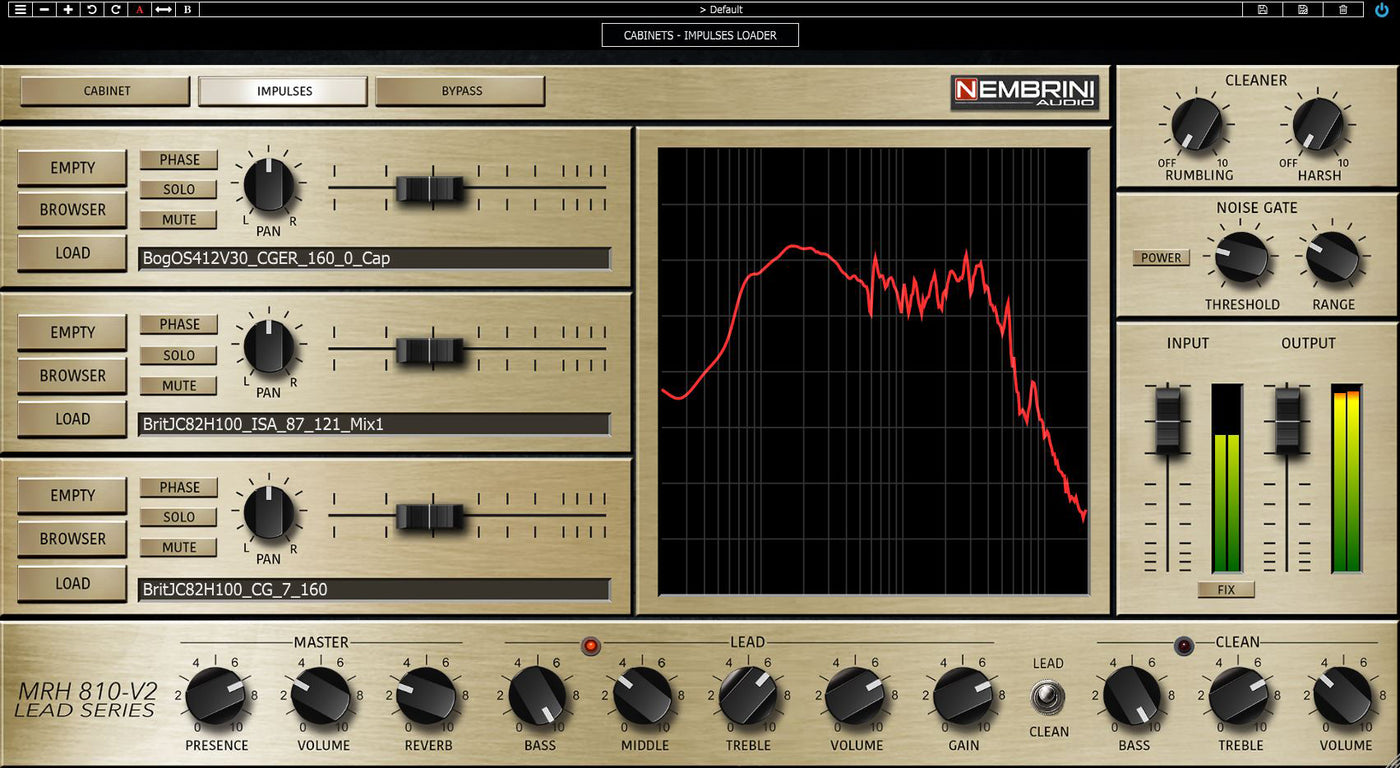This screenshot has height=768, width=1400.
Task: Toggle PHASE on the BritJC82H100_ISA slot
Action: click(x=179, y=325)
